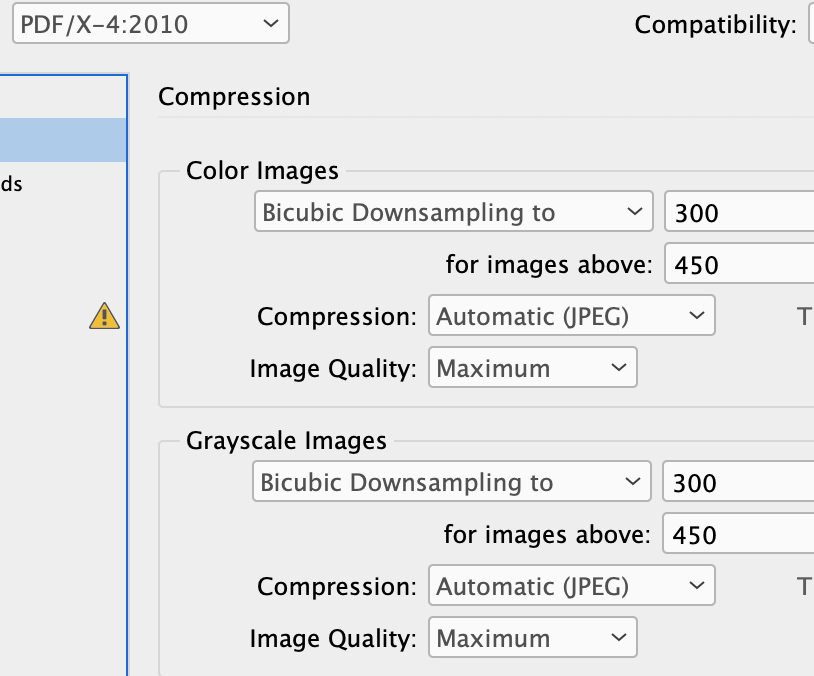814x676 pixels.
Task: Click Grayscale 'for images above' 450 field
Action: click(738, 533)
